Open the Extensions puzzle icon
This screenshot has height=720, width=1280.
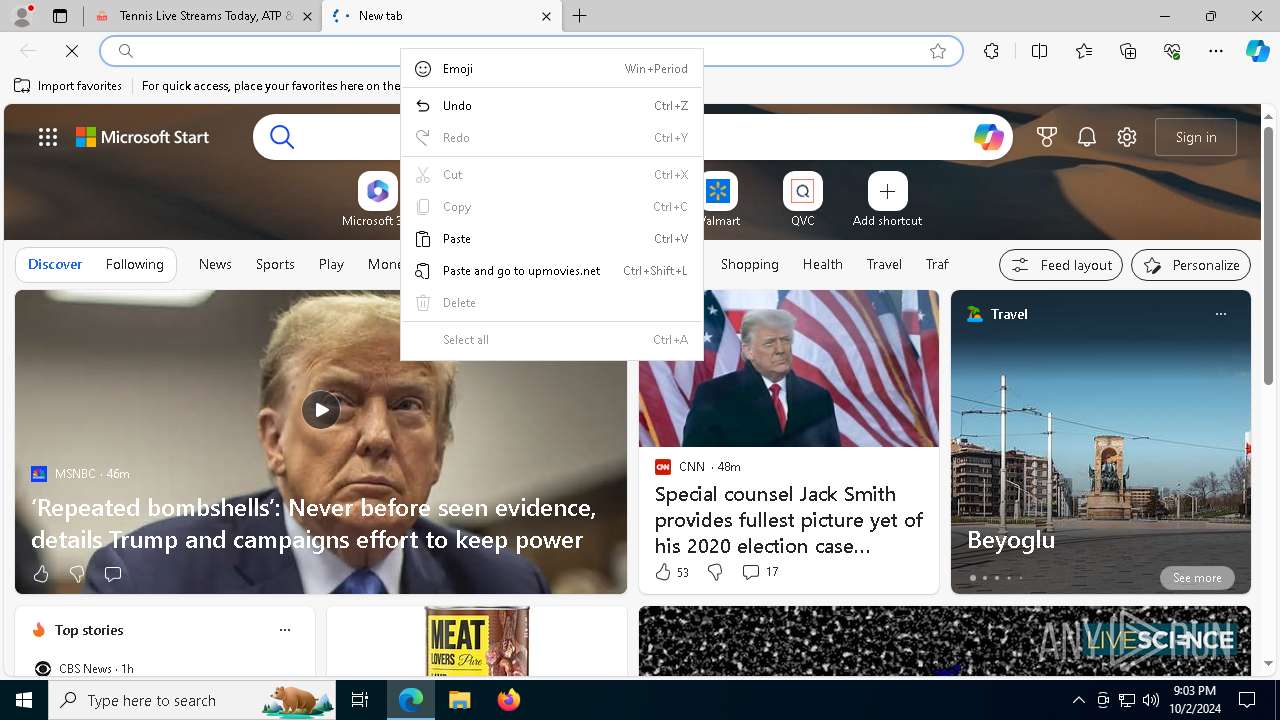point(991,51)
